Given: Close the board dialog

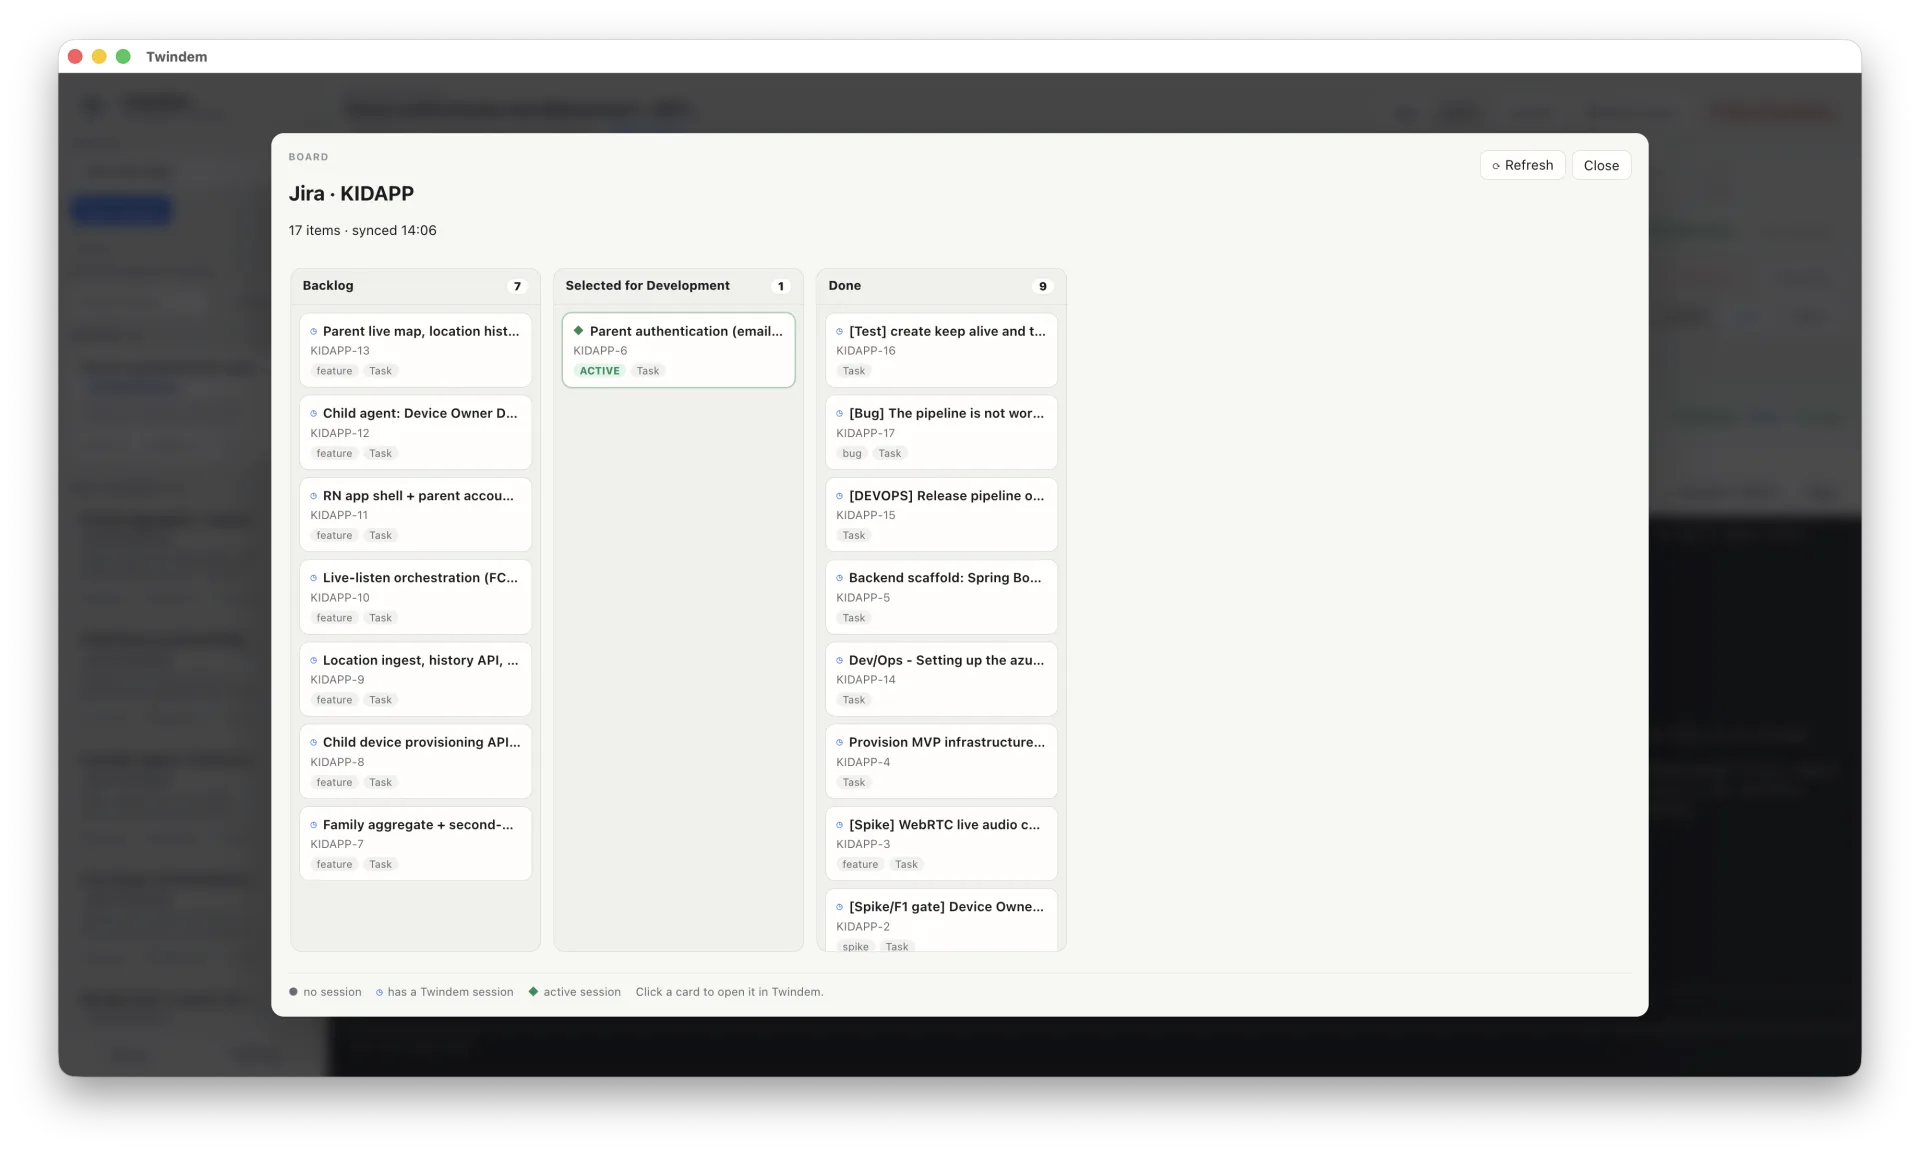Looking at the screenshot, I should click(x=1600, y=165).
